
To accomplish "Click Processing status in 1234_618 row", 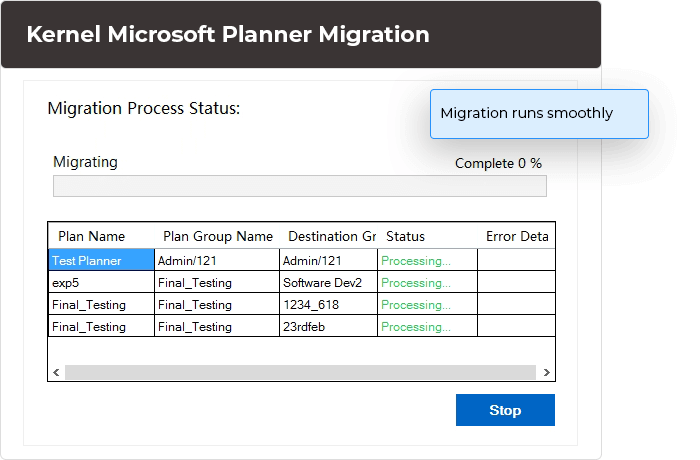I will (428, 304).
